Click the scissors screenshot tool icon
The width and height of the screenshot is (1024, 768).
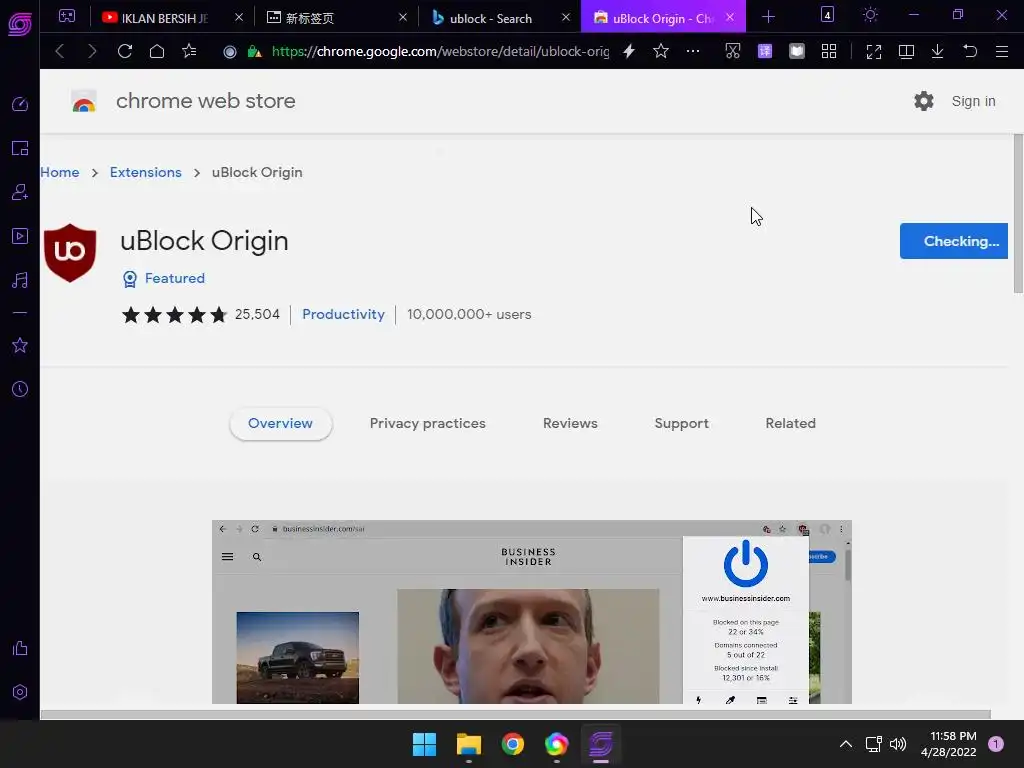click(x=733, y=51)
